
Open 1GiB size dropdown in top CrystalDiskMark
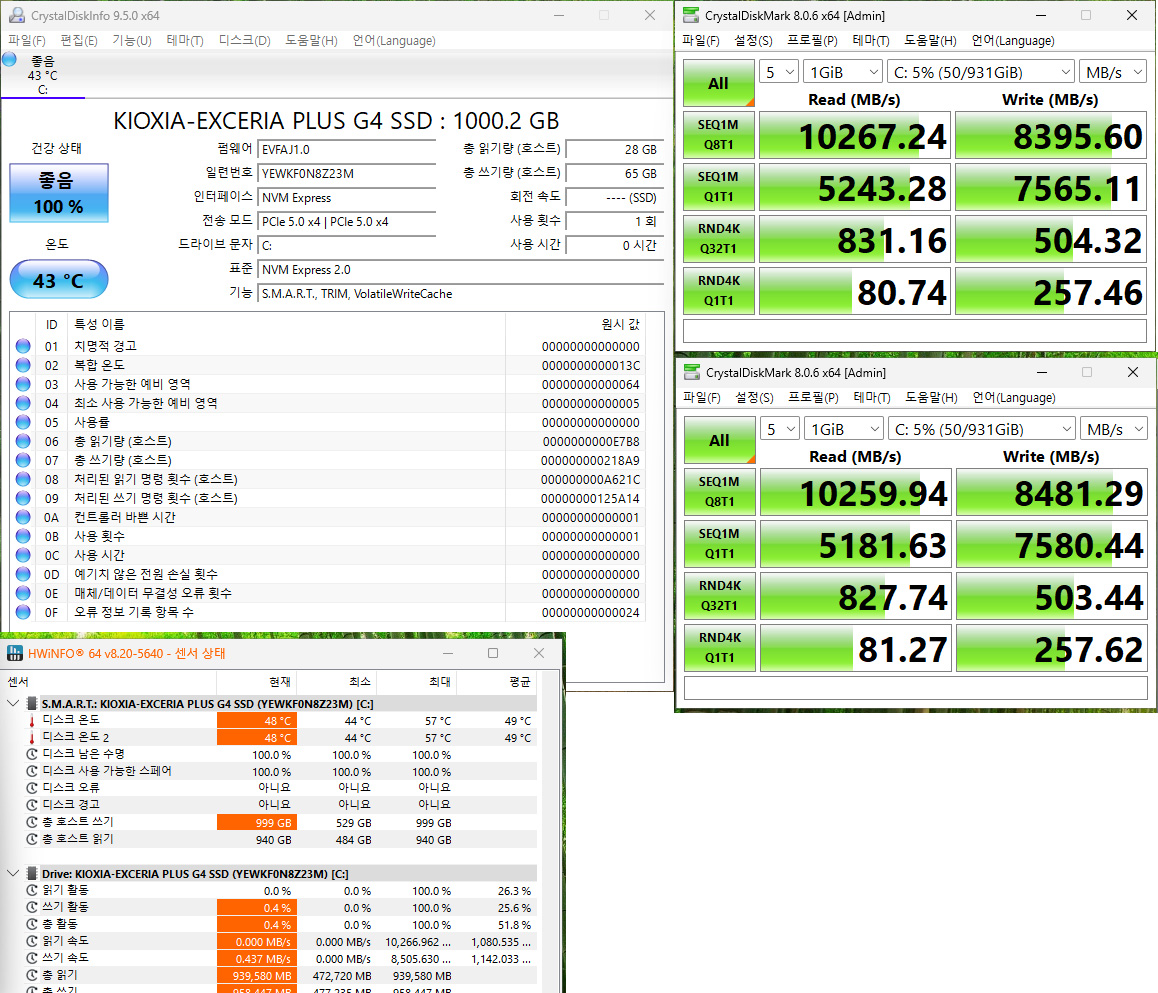tap(843, 72)
